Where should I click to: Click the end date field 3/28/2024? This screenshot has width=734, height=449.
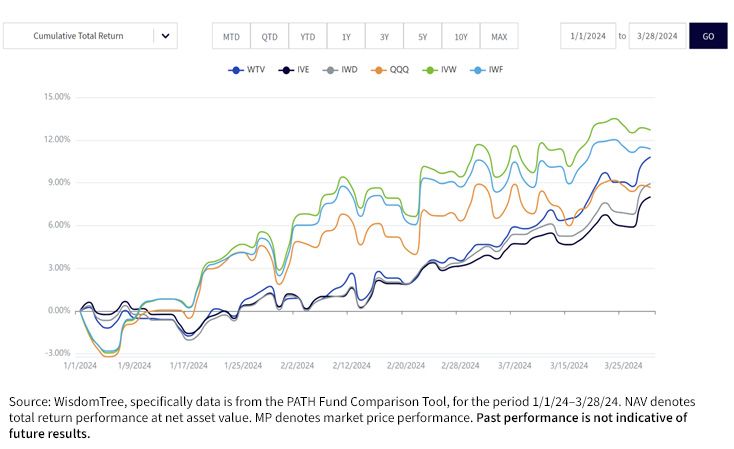click(x=657, y=36)
